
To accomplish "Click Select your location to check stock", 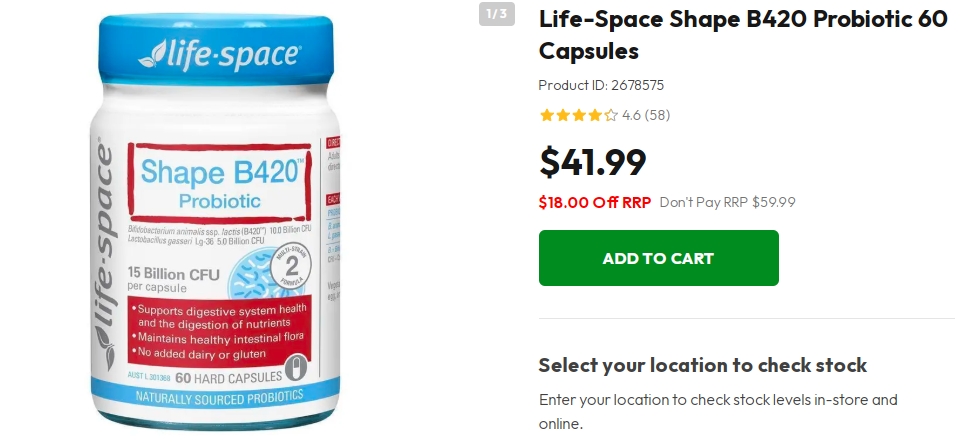I will point(702,365).
